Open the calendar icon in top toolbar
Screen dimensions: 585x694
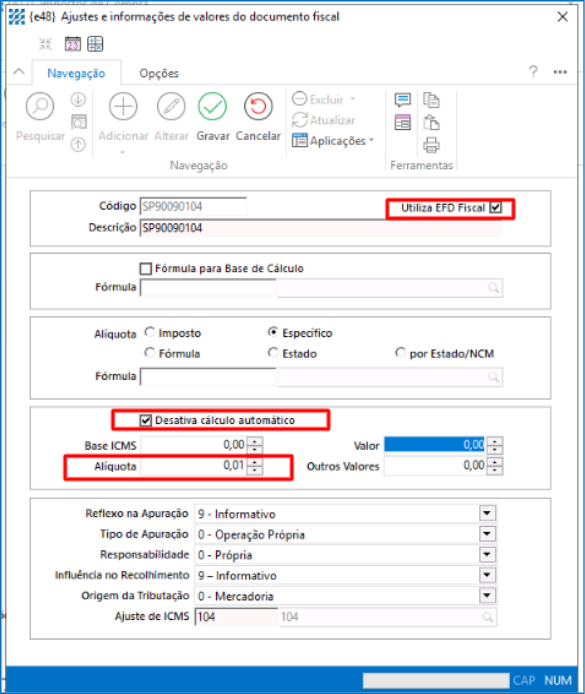(x=73, y=44)
